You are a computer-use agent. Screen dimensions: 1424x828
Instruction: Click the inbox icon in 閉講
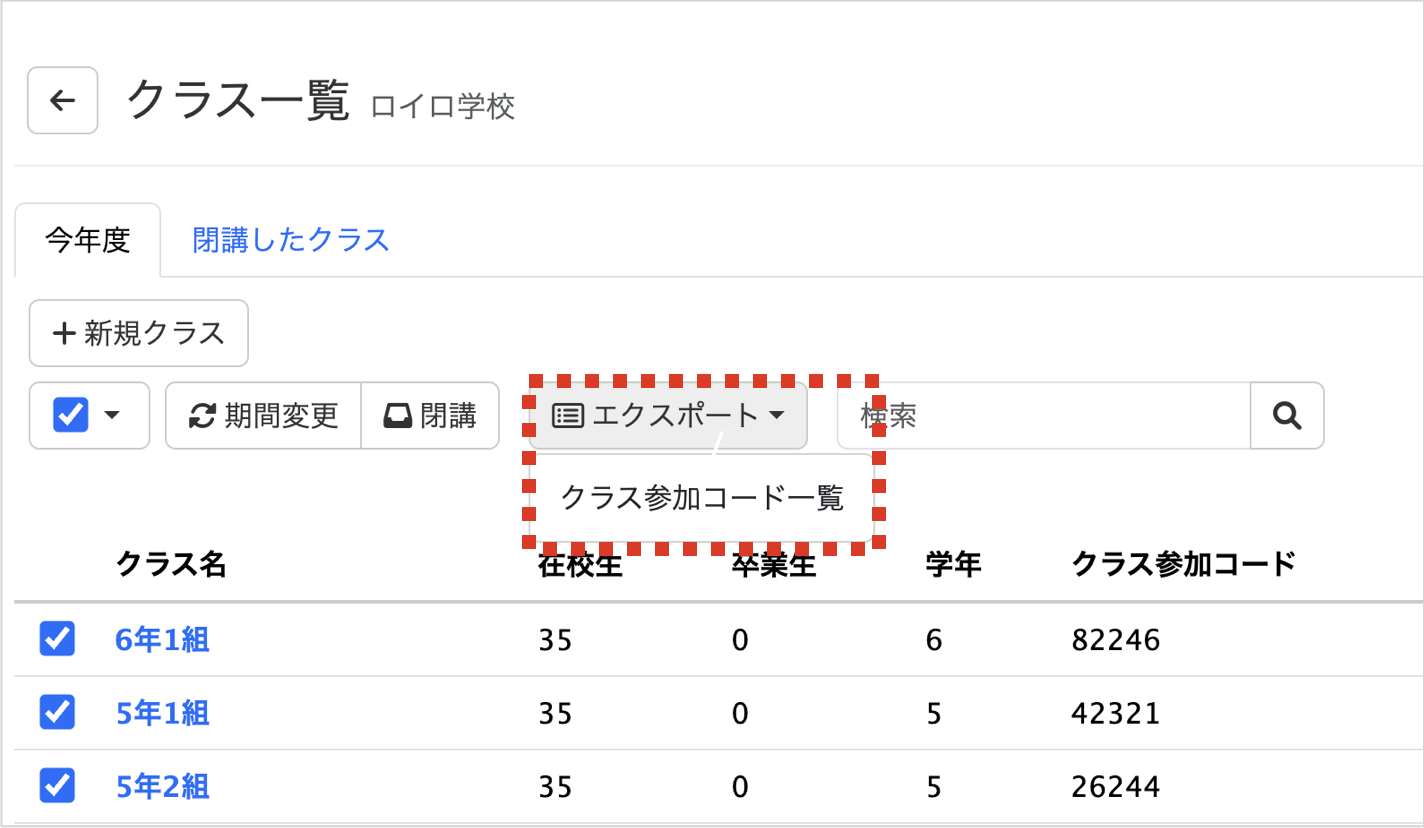click(398, 416)
